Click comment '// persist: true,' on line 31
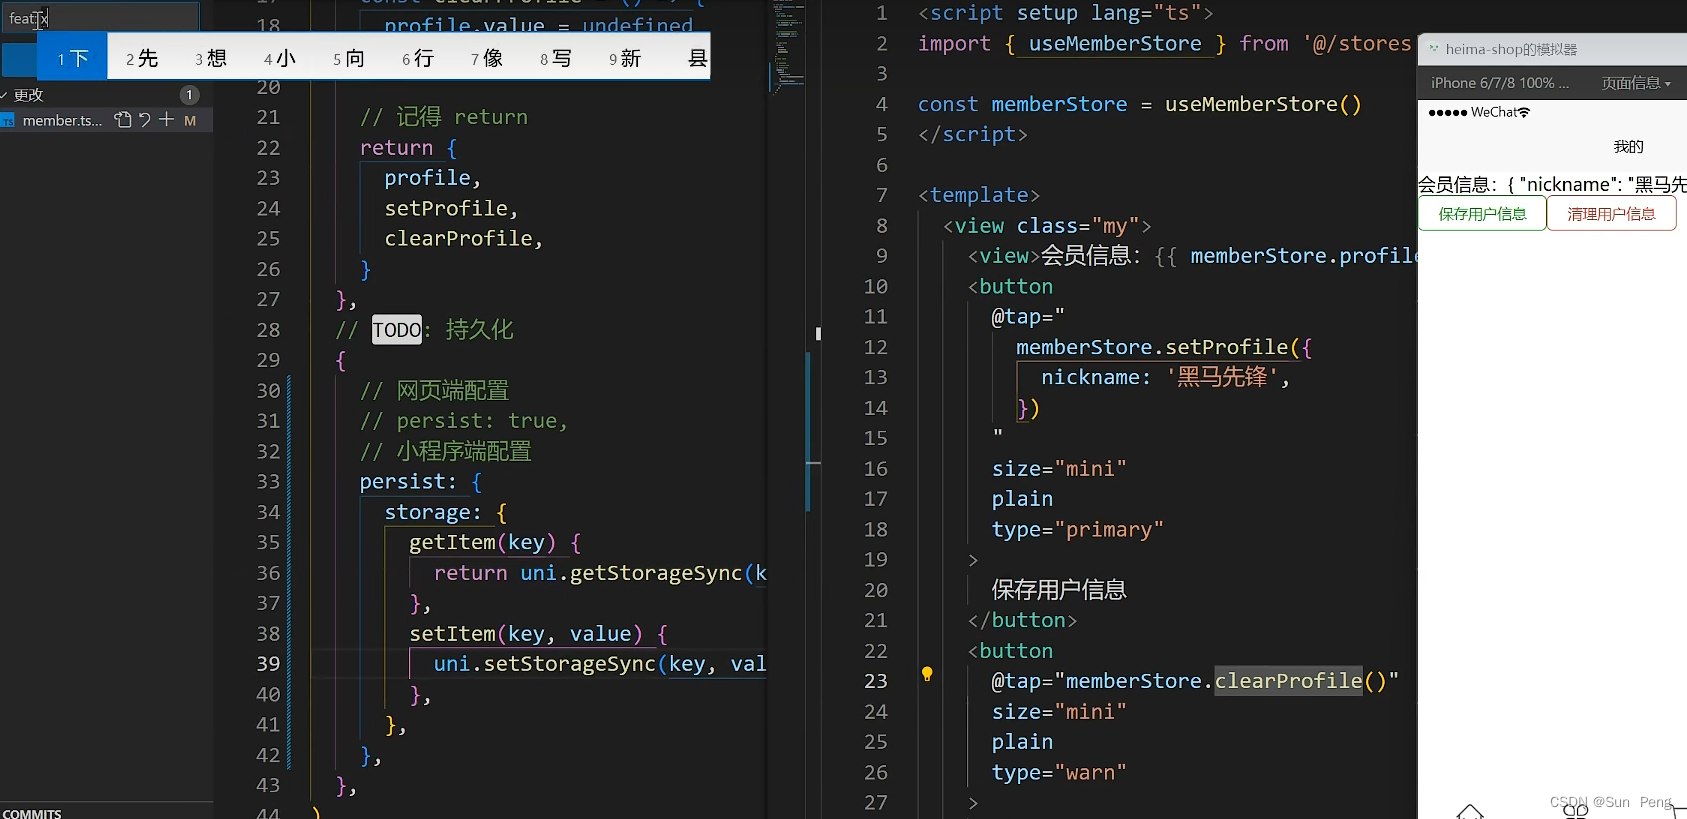This screenshot has width=1687, height=819. pyautogui.click(x=464, y=421)
